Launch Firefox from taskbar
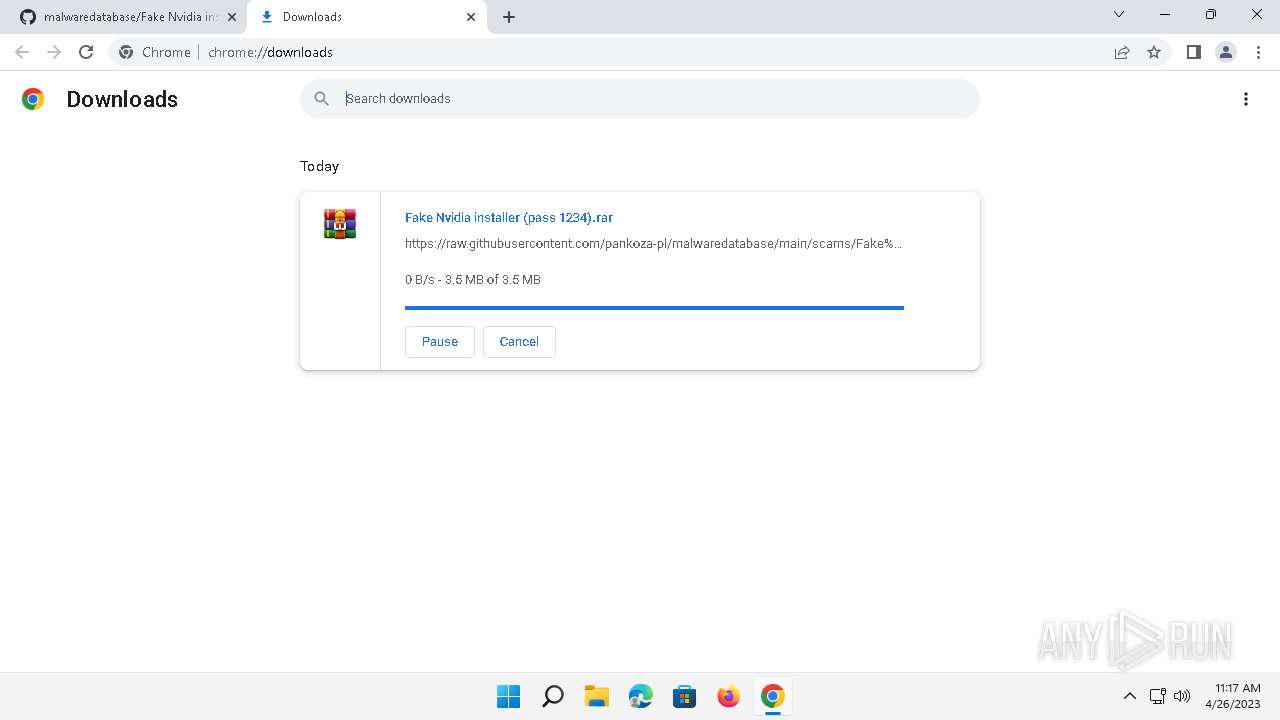1280x720 pixels. [x=729, y=696]
